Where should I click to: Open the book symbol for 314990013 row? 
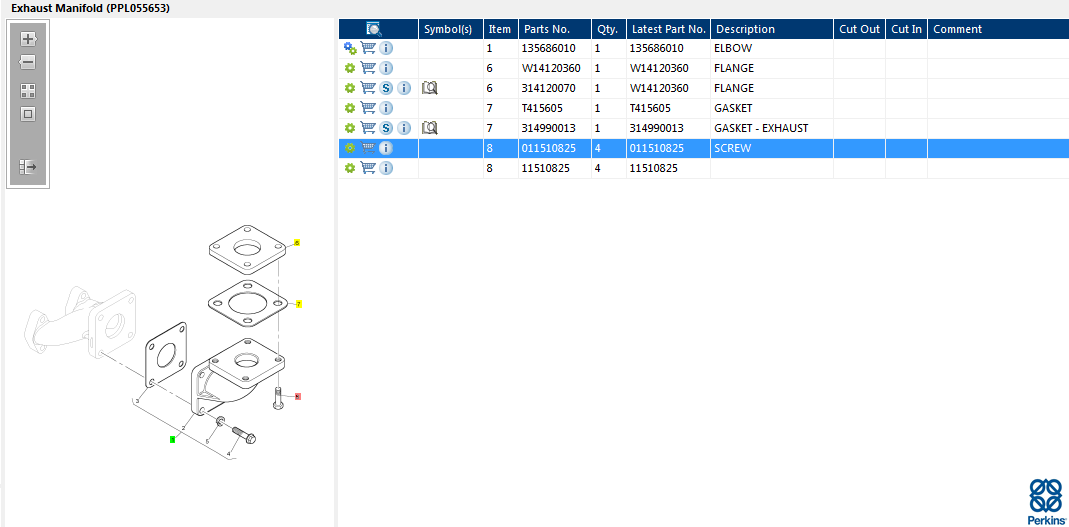click(x=430, y=127)
